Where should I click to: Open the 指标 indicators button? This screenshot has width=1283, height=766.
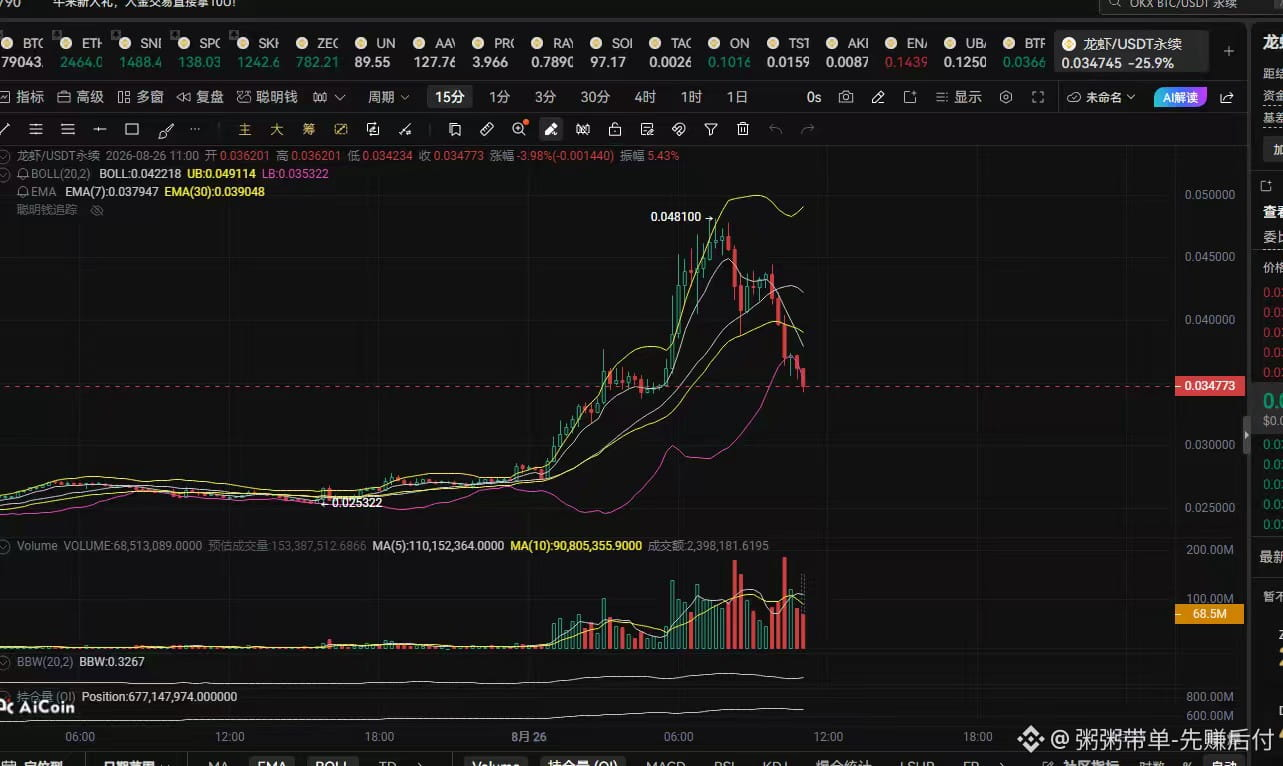[22, 97]
